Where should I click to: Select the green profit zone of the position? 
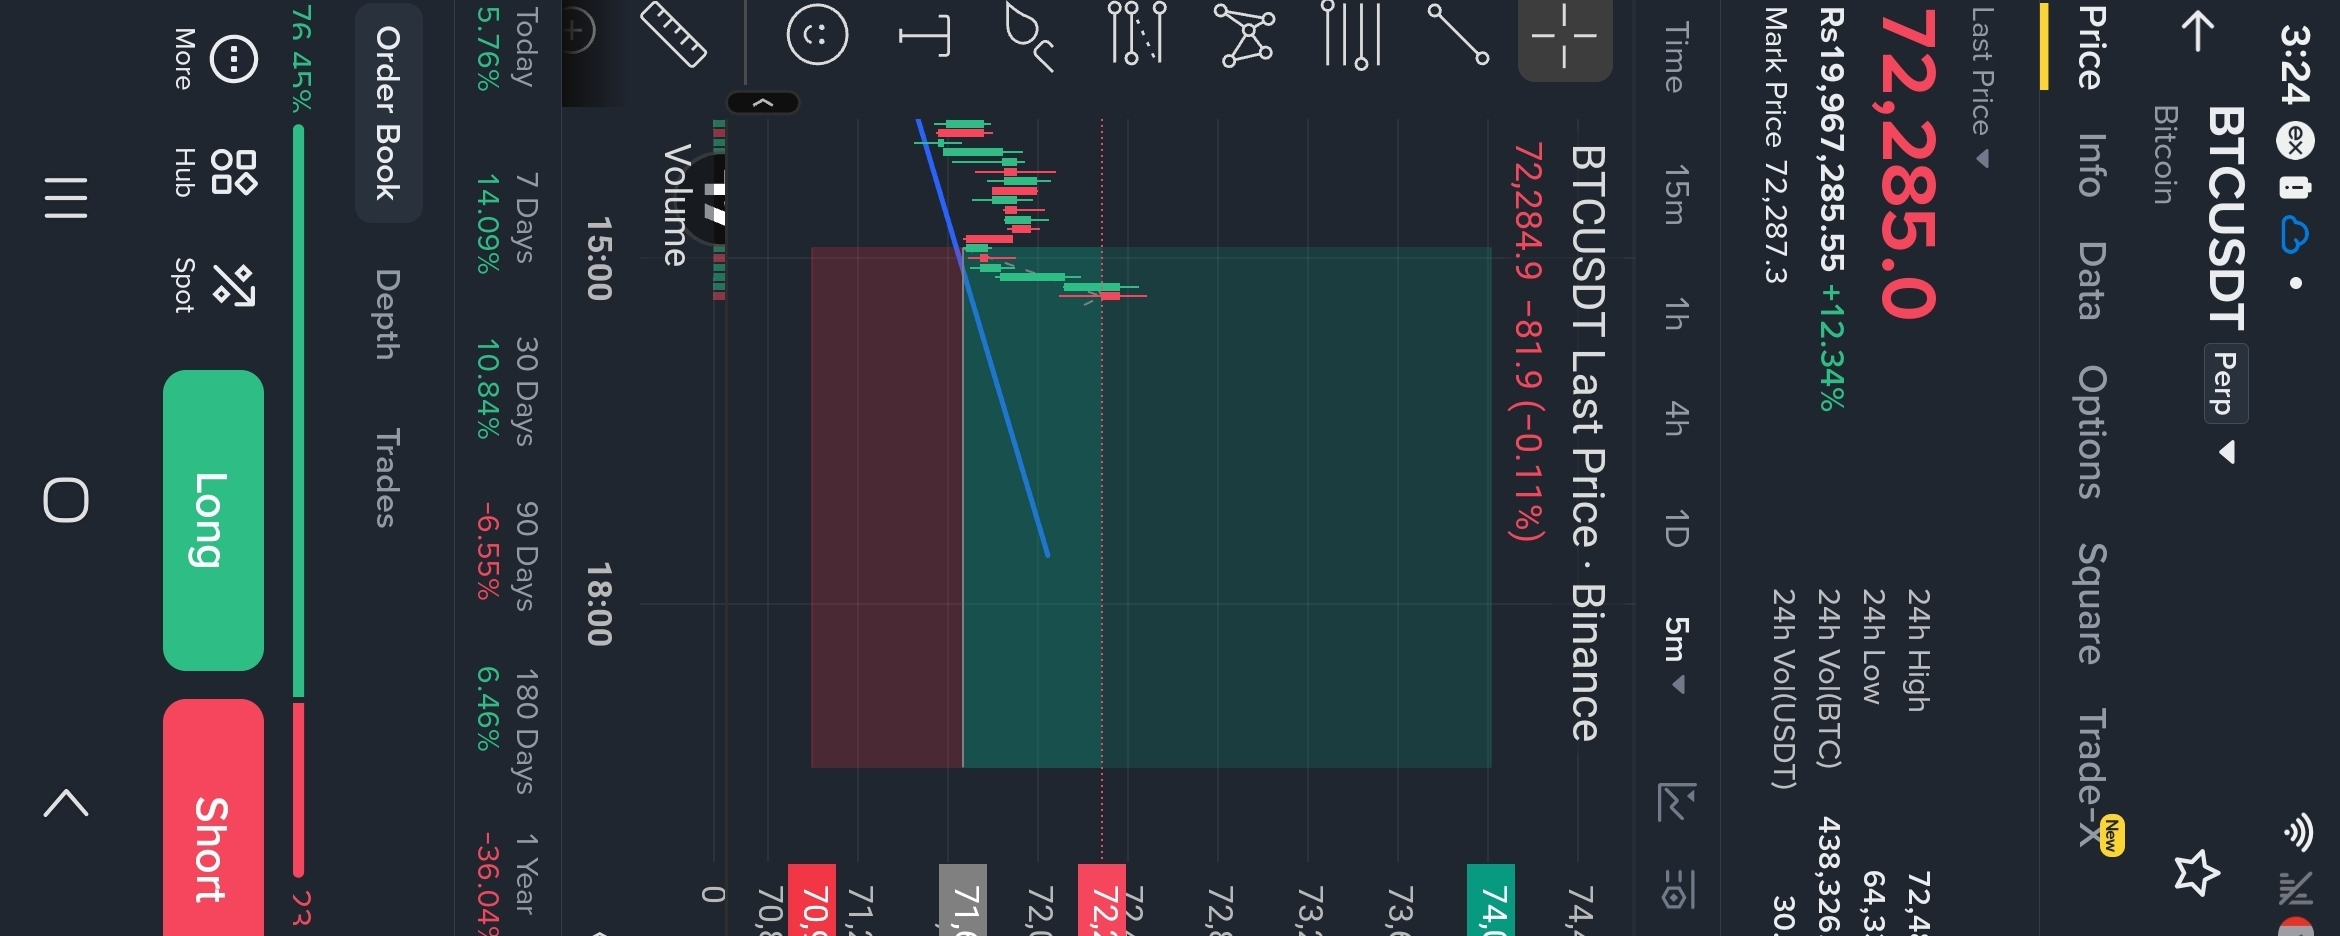tap(1227, 507)
